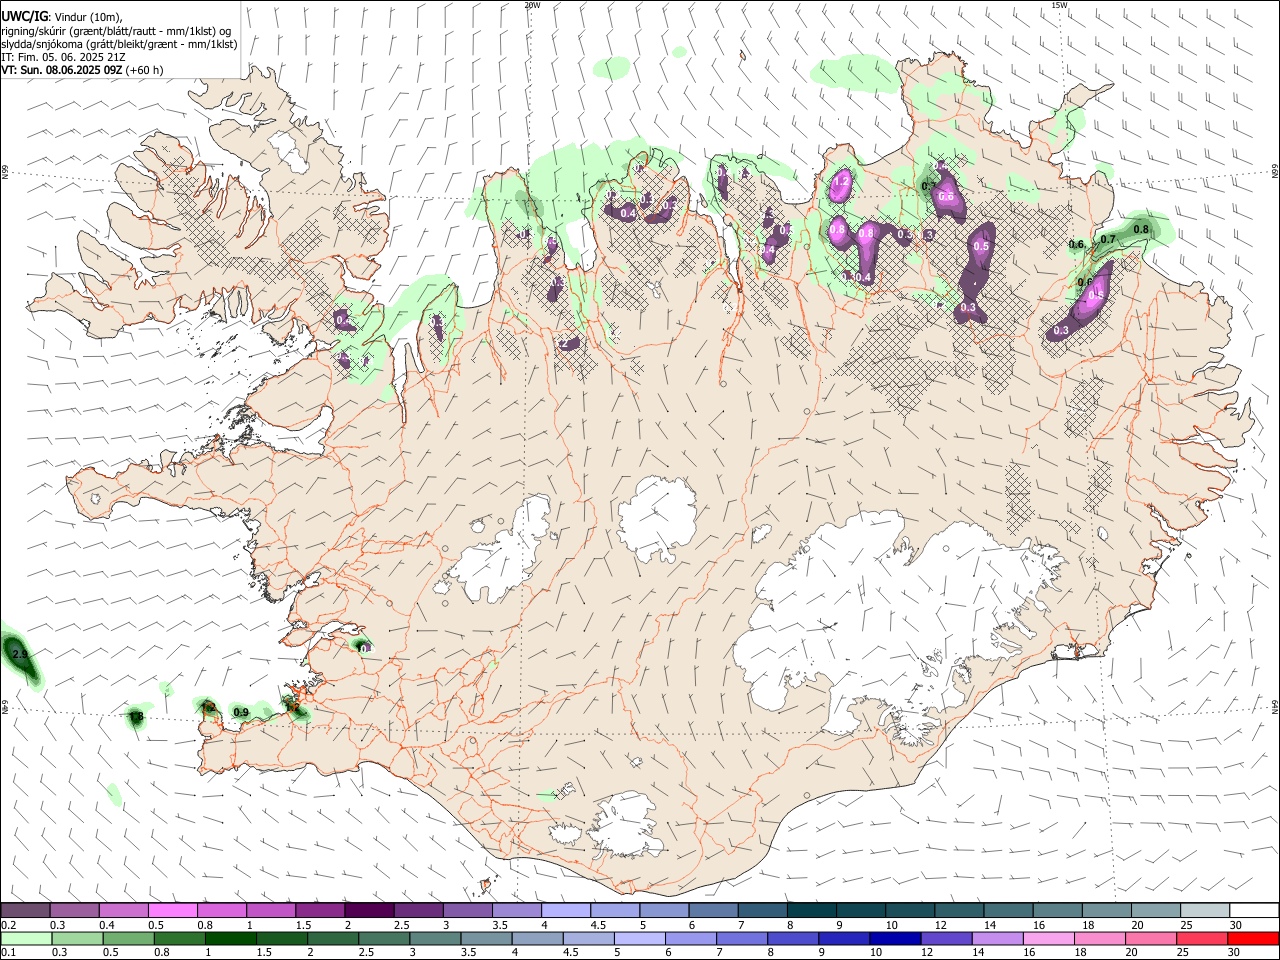Click the 'slydda/snjókoma' legend description line
Screen dimensions: 1280x960
[x=119, y=44]
